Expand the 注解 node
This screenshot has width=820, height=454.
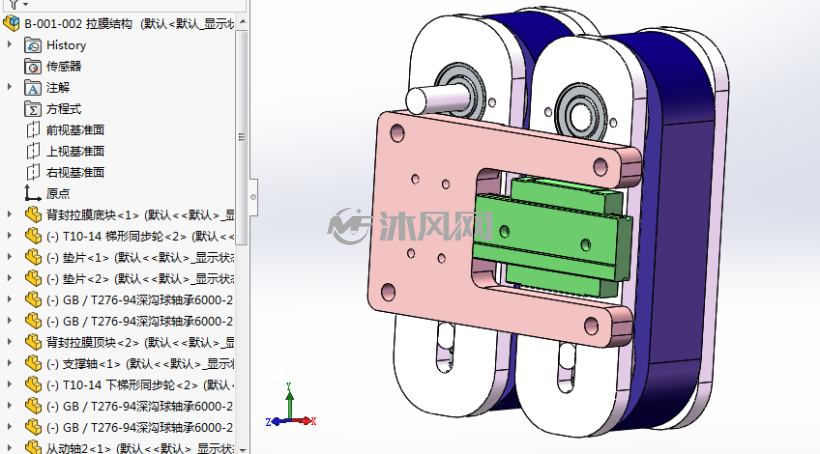pyautogui.click(x=9, y=87)
